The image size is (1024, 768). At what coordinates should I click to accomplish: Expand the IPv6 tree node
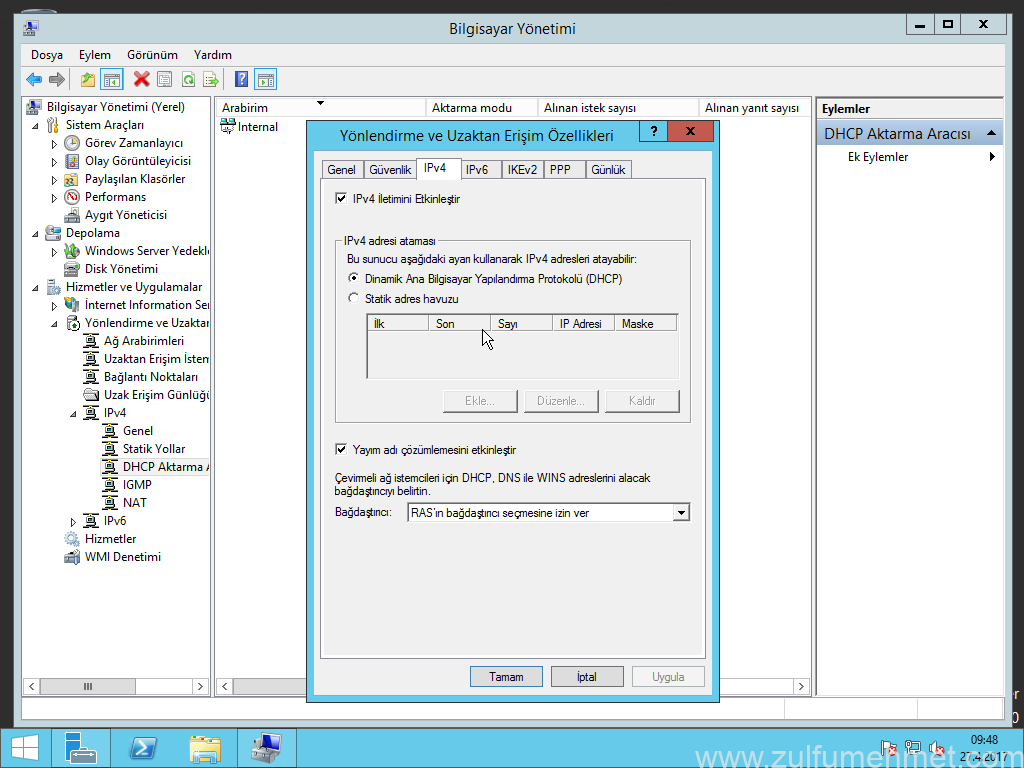pyautogui.click(x=73, y=521)
